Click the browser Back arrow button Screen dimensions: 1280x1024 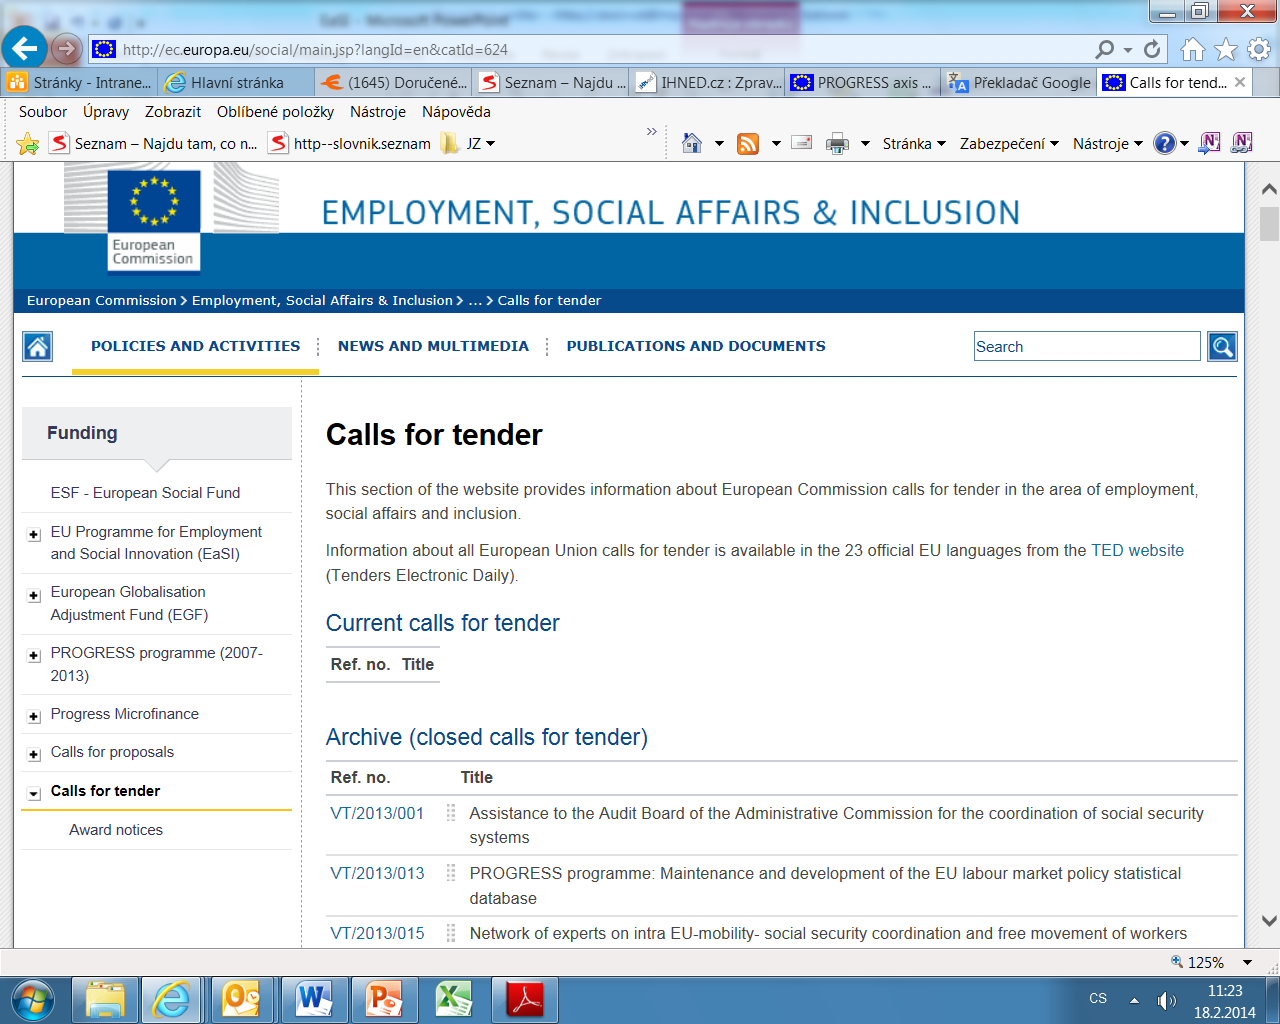[25, 48]
